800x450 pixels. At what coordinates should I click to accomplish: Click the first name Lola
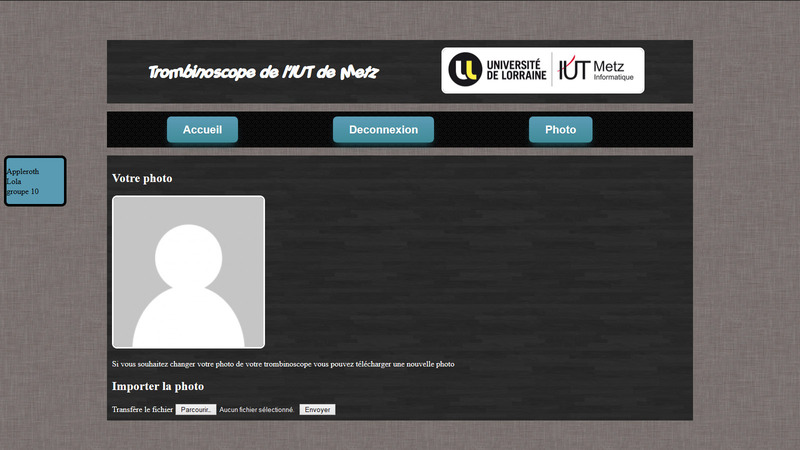point(14,181)
